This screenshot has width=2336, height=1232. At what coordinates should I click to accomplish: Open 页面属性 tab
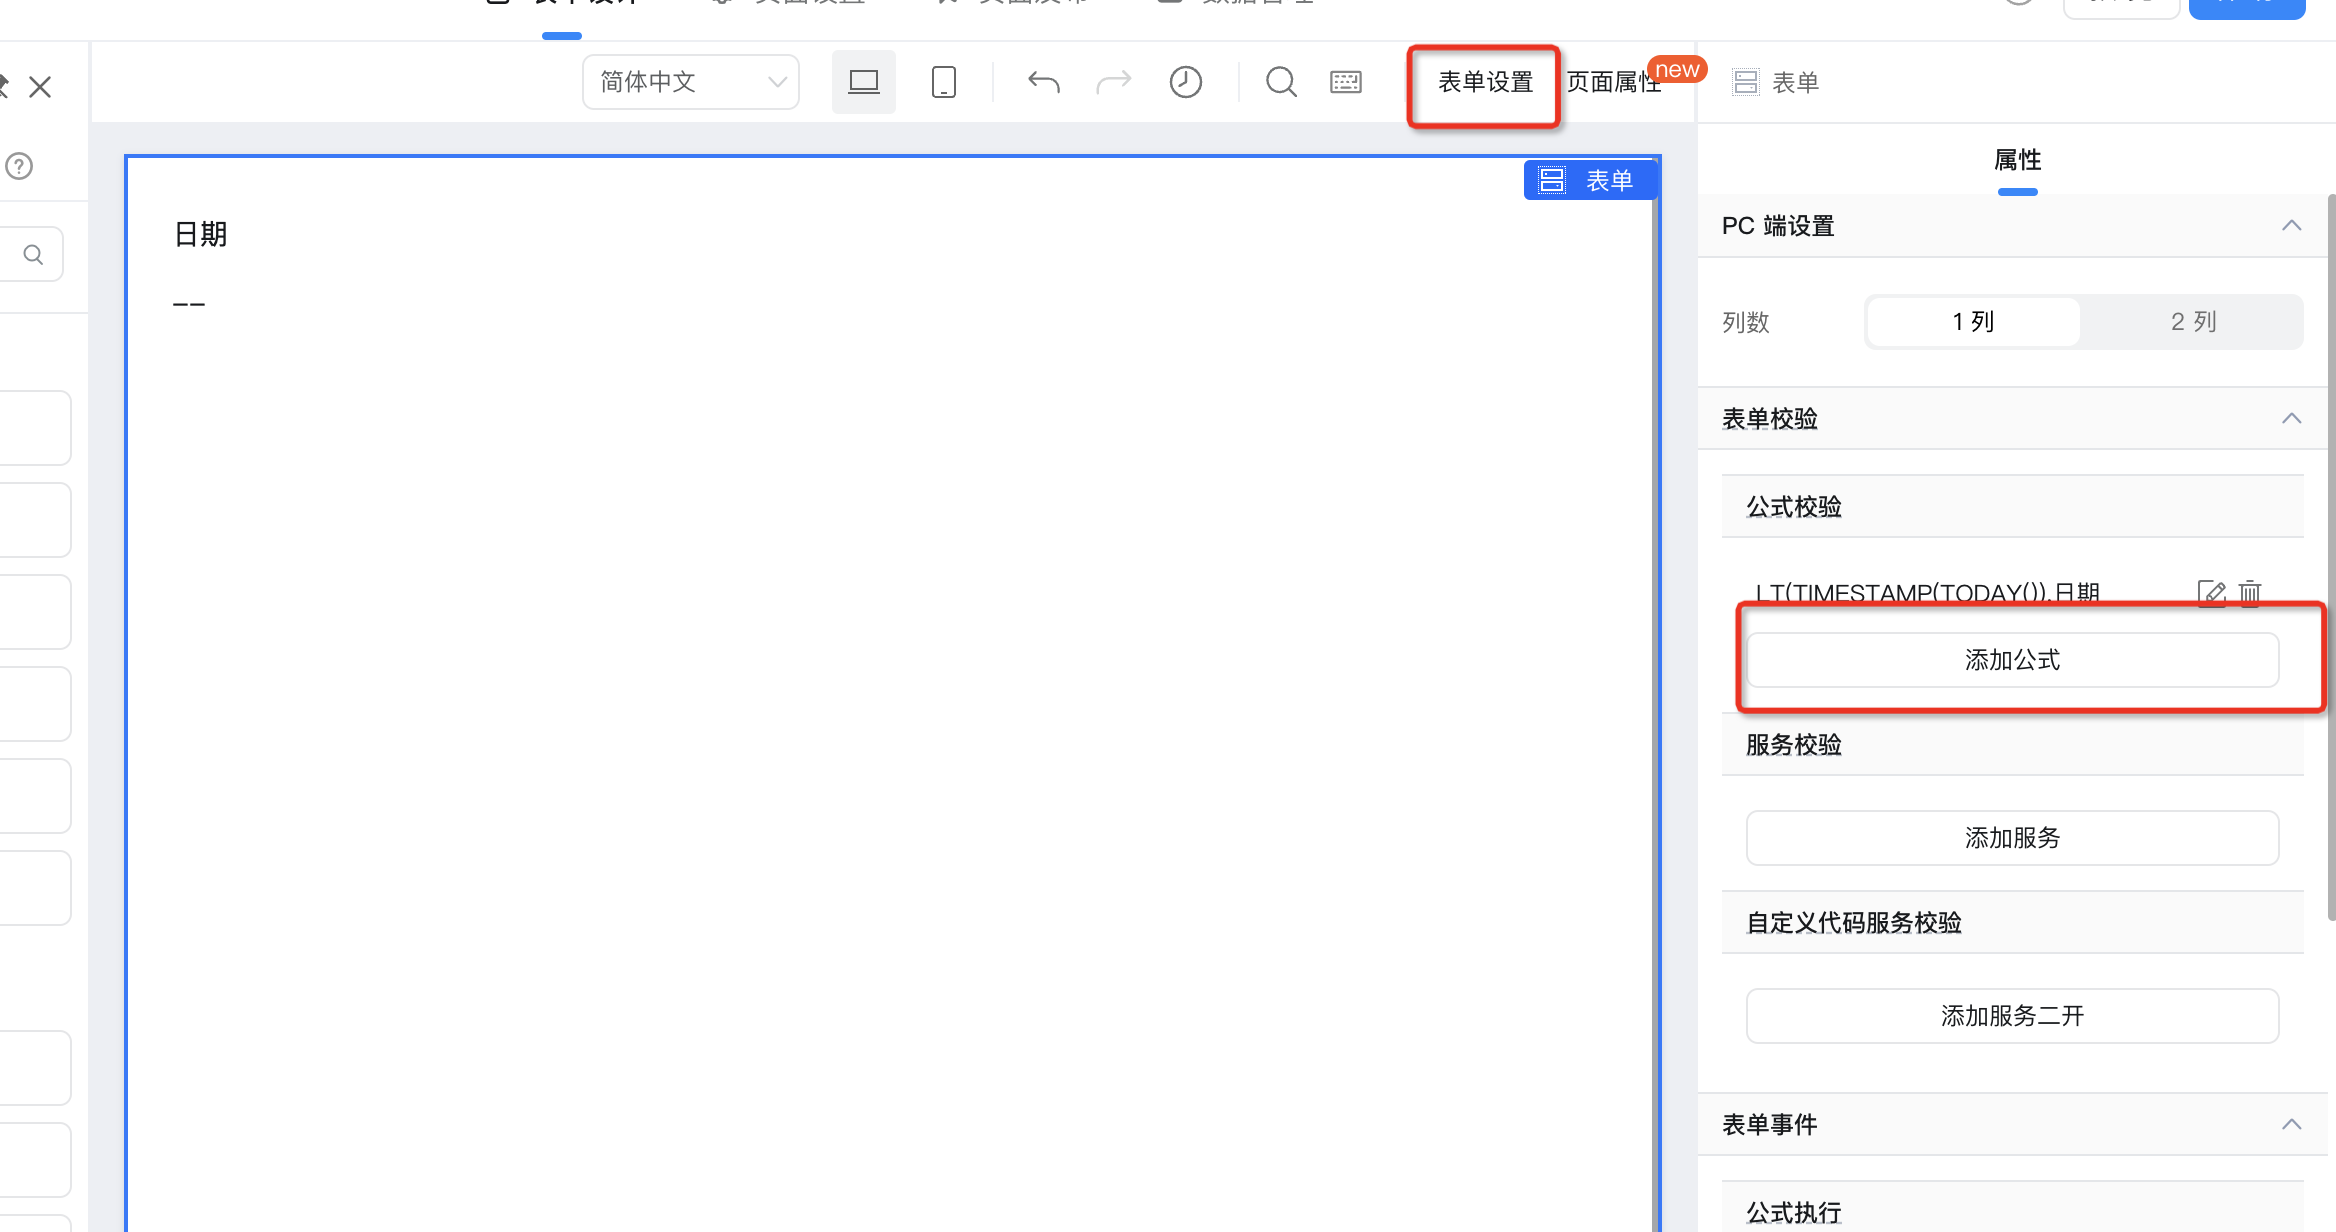point(1614,82)
